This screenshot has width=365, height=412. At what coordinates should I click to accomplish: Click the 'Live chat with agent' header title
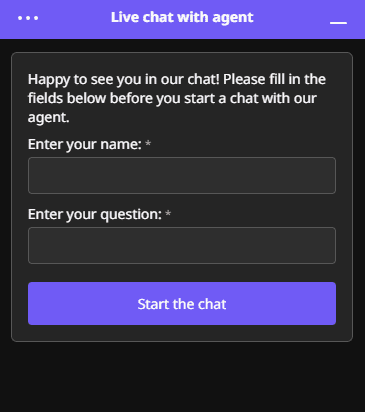coord(182,17)
